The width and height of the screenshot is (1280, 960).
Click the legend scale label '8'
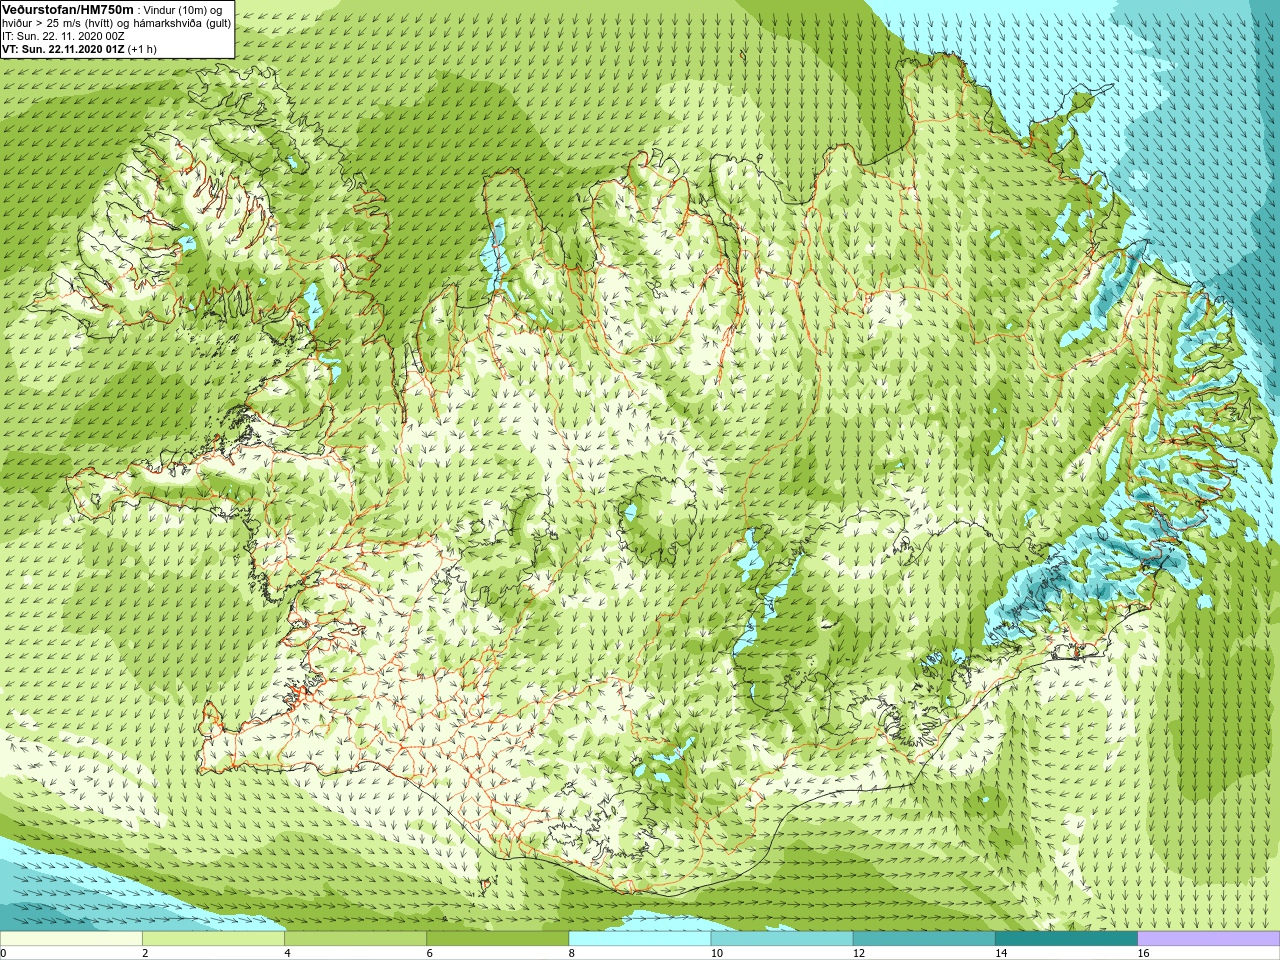572,953
